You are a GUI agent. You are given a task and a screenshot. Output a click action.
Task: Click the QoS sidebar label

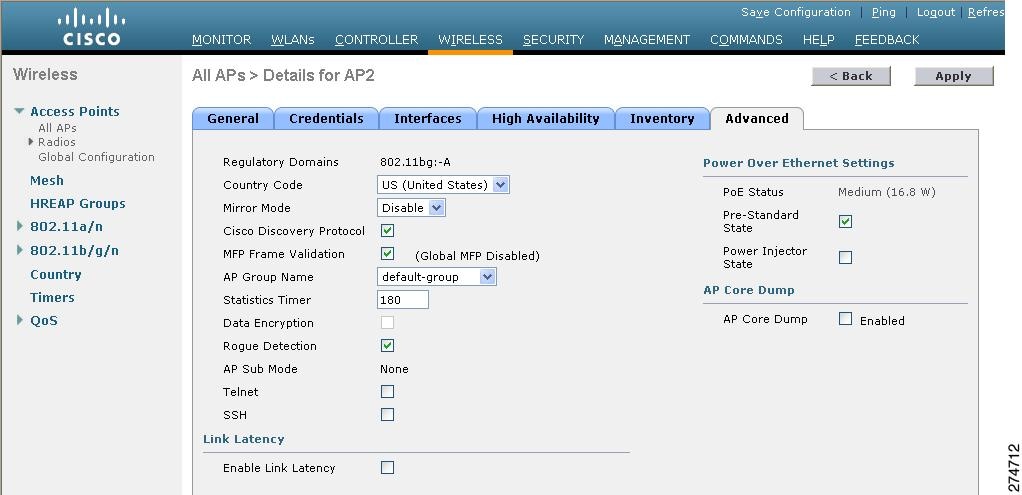[44, 320]
